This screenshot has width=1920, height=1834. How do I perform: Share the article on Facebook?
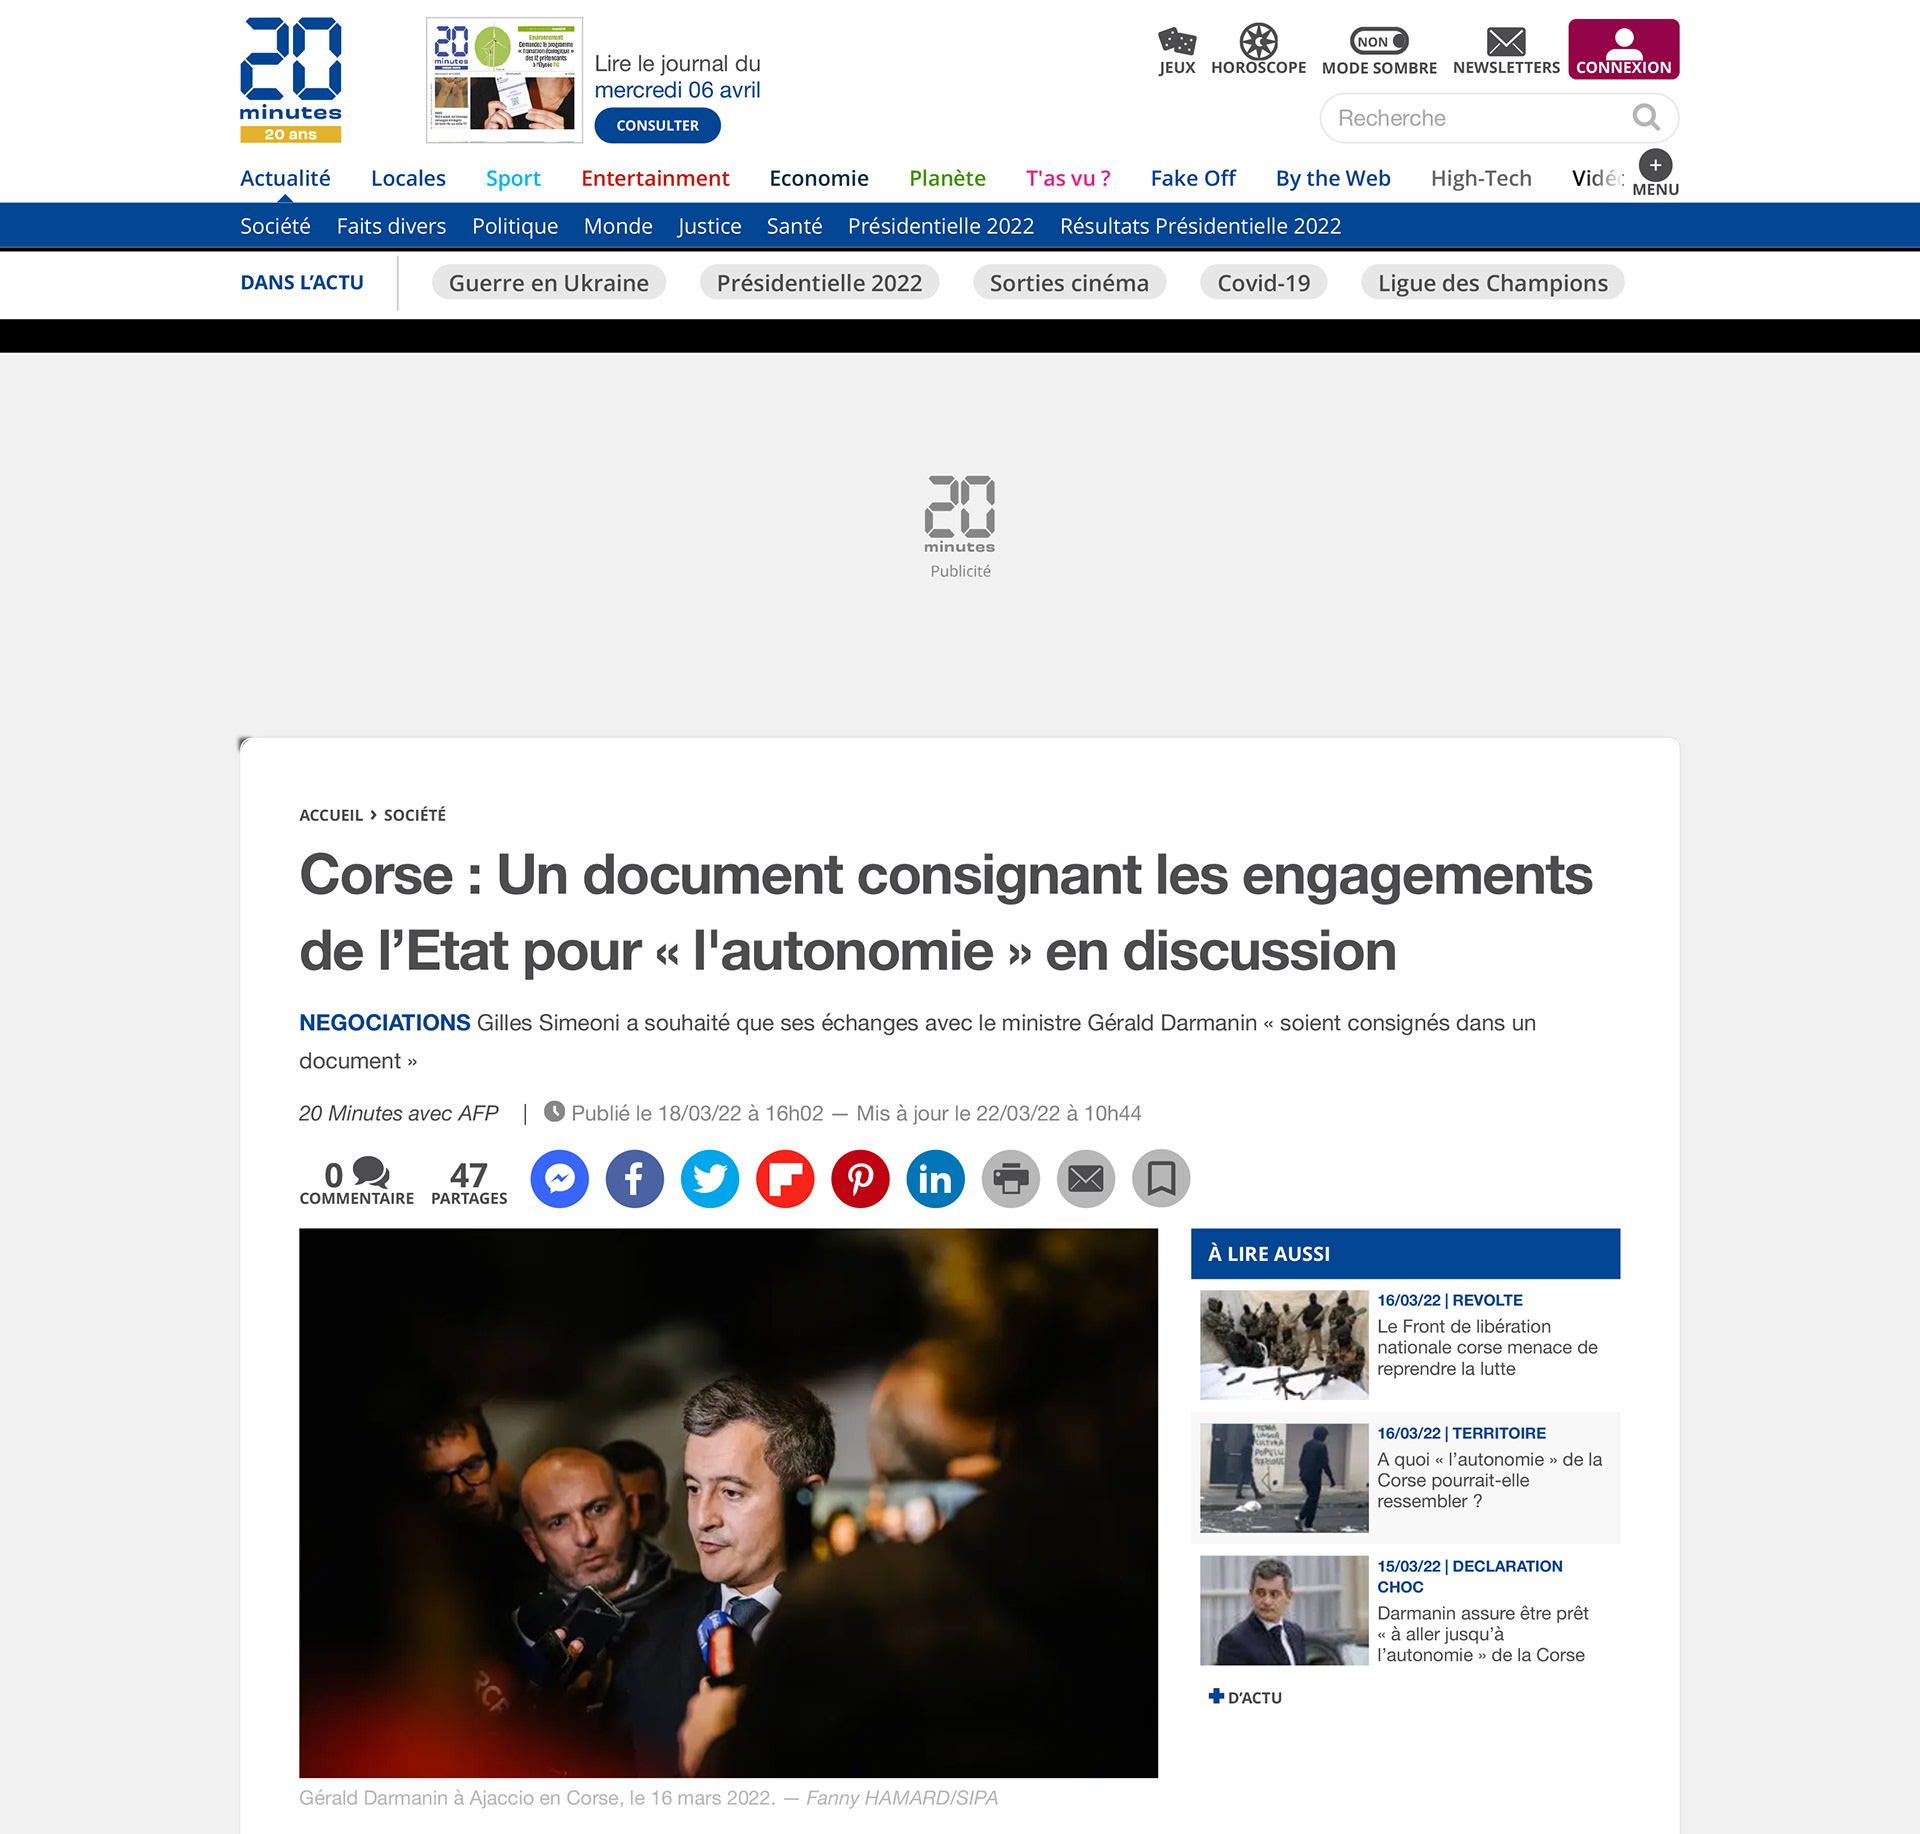(x=634, y=1179)
